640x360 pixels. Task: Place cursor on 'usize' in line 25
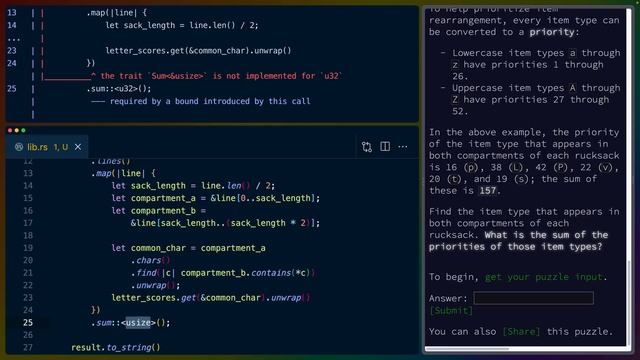click(138, 322)
